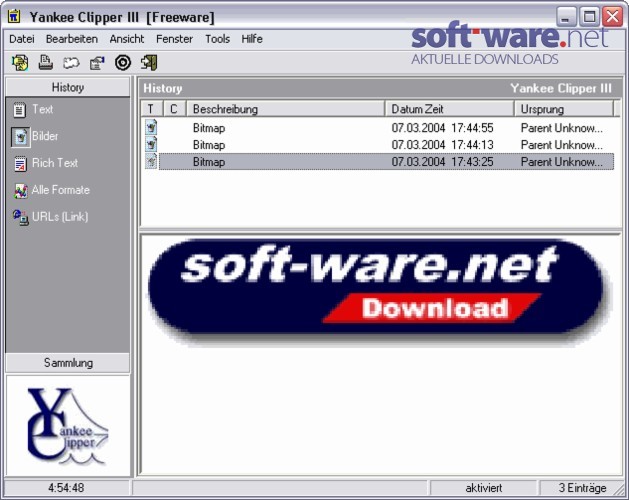
Task: Click date 07.03.2004 17:44:55
Action: pos(442,128)
